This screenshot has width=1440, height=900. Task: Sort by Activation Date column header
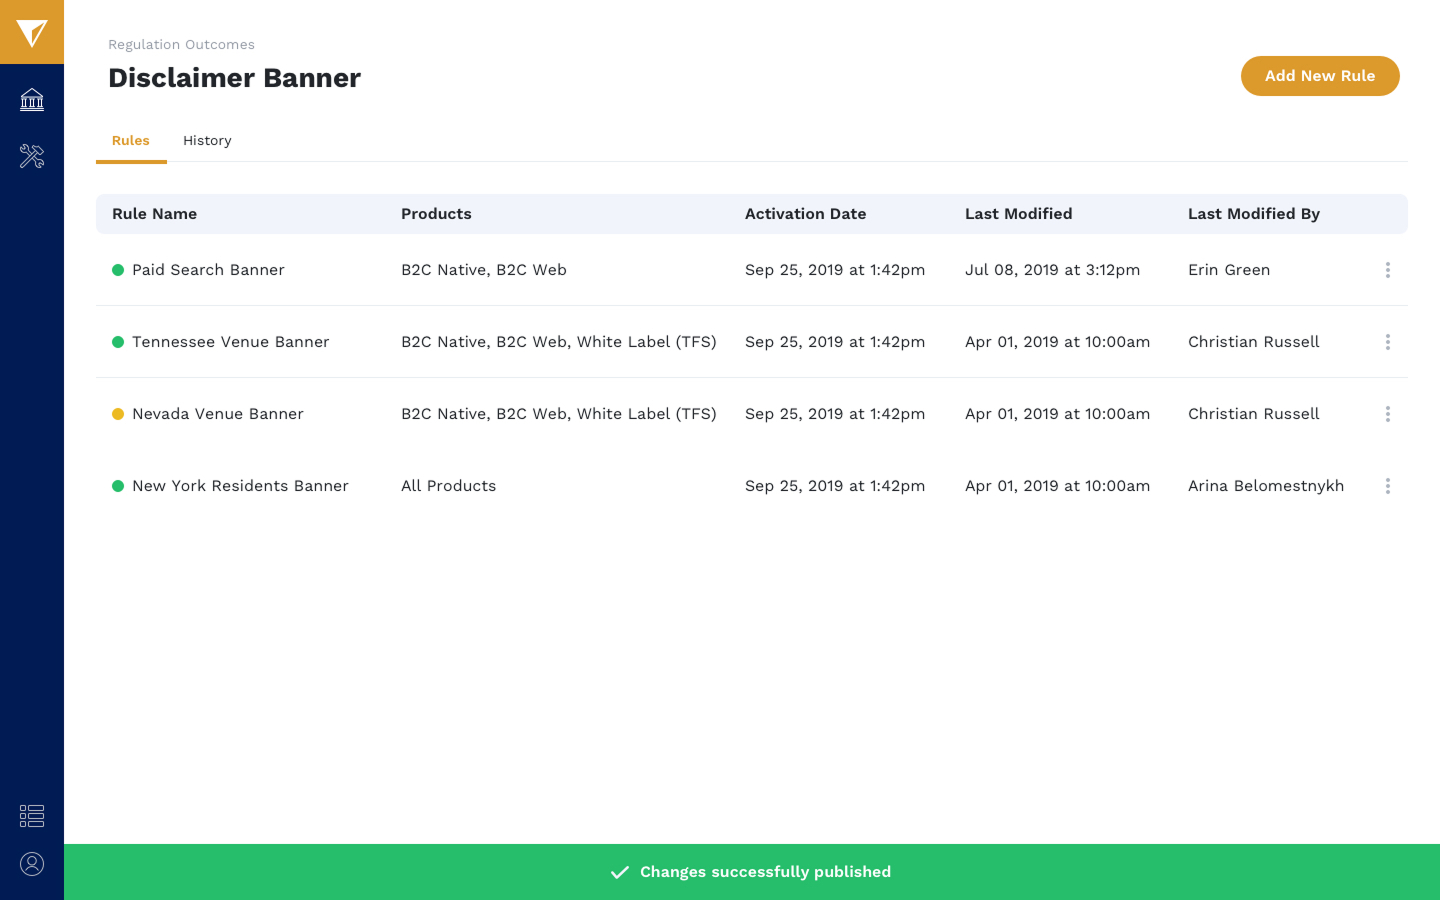tap(805, 214)
